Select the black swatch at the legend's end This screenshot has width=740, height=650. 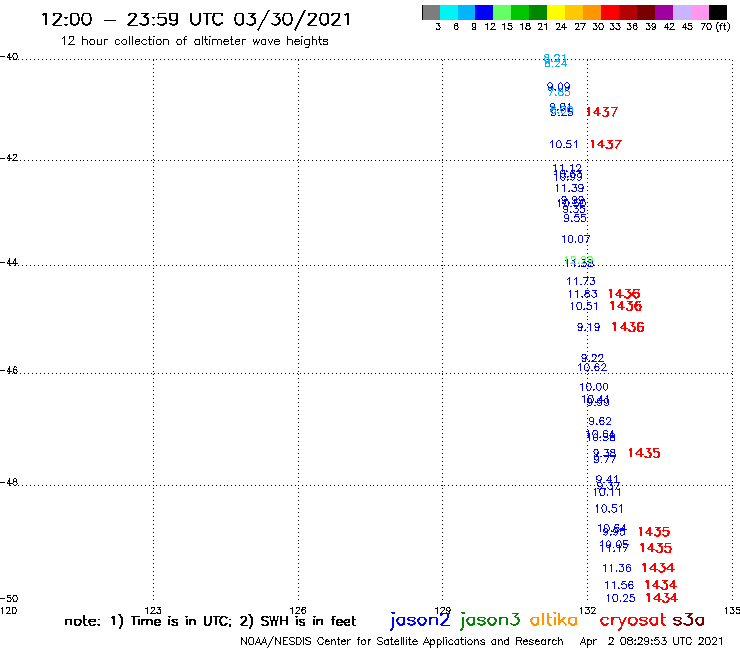(x=718, y=12)
